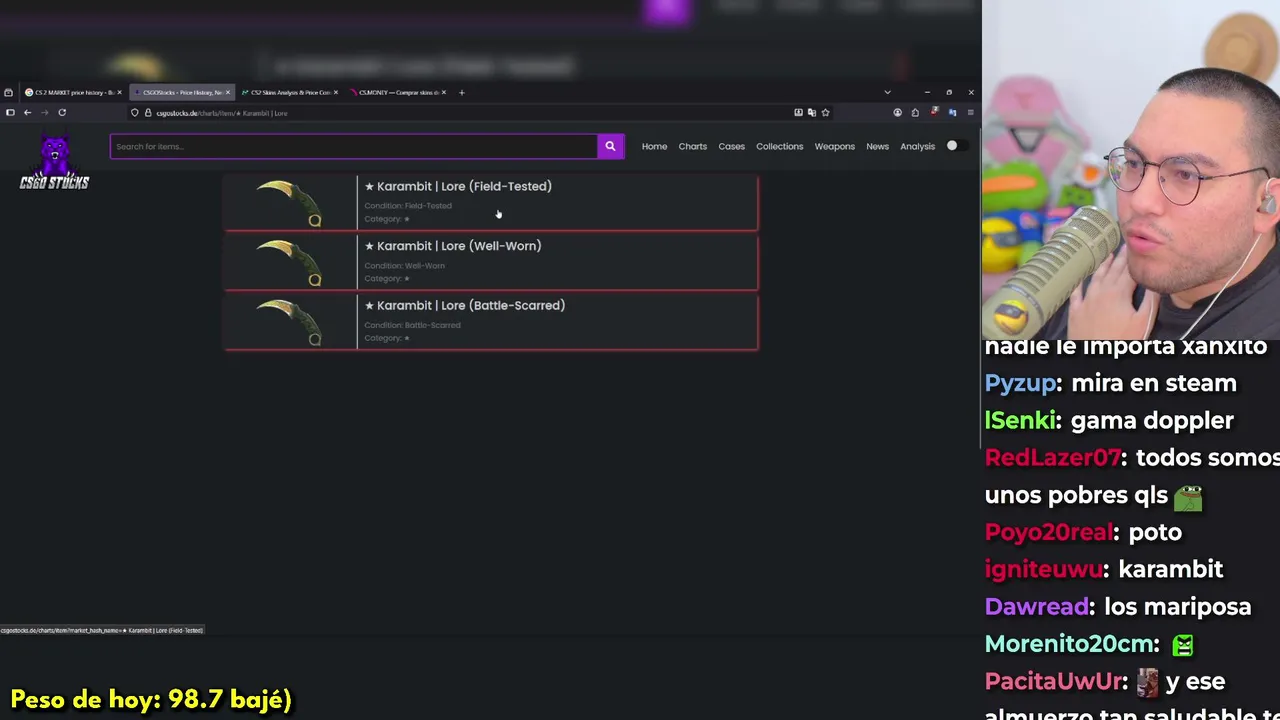Open the Well-Worn Karambit knife thumbnail
1280x720 pixels.
tap(290, 262)
